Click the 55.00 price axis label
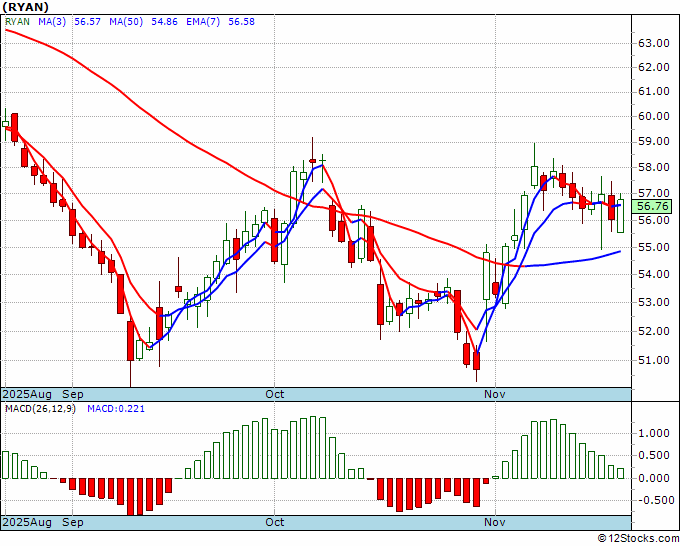The image size is (680, 546). click(x=654, y=247)
